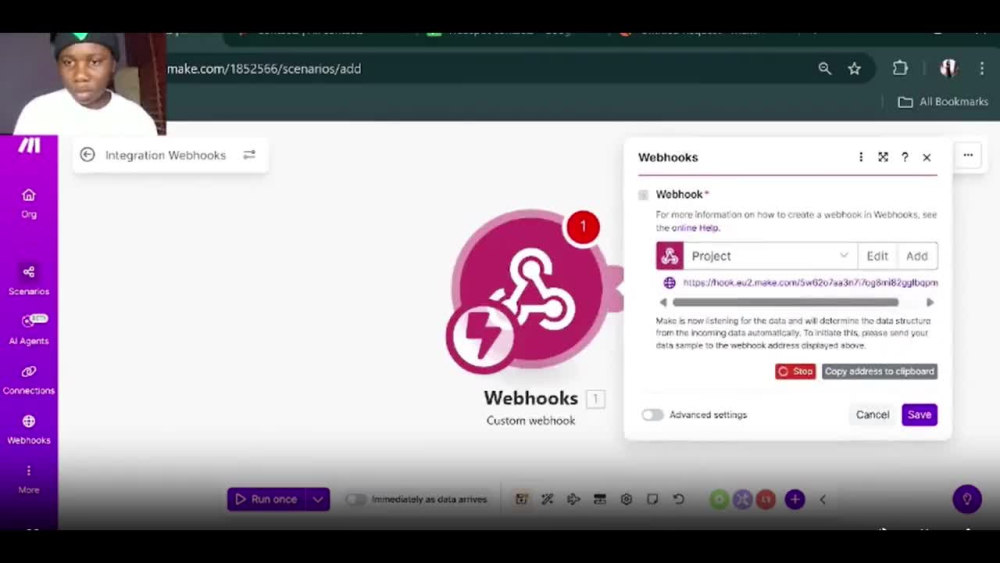This screenshot has width=1000, height=563.
Task: Go back using the arrow beside Integration Webhooks
Action: [87, 155]
